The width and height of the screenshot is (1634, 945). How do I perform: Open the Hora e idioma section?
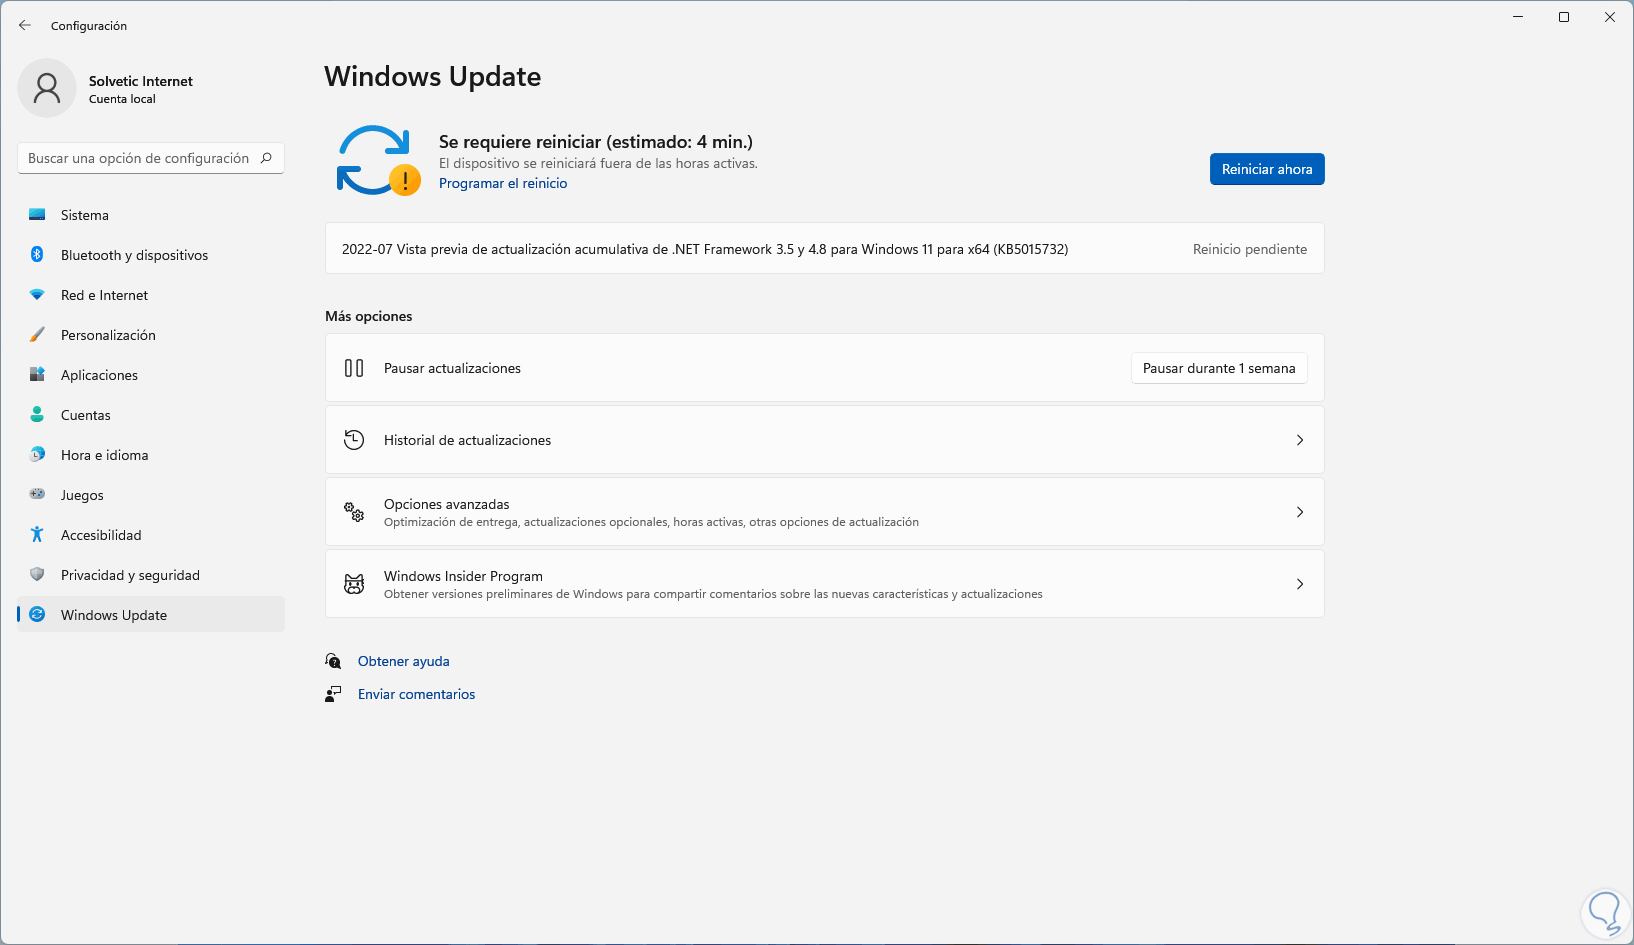[x=37, y=454]
